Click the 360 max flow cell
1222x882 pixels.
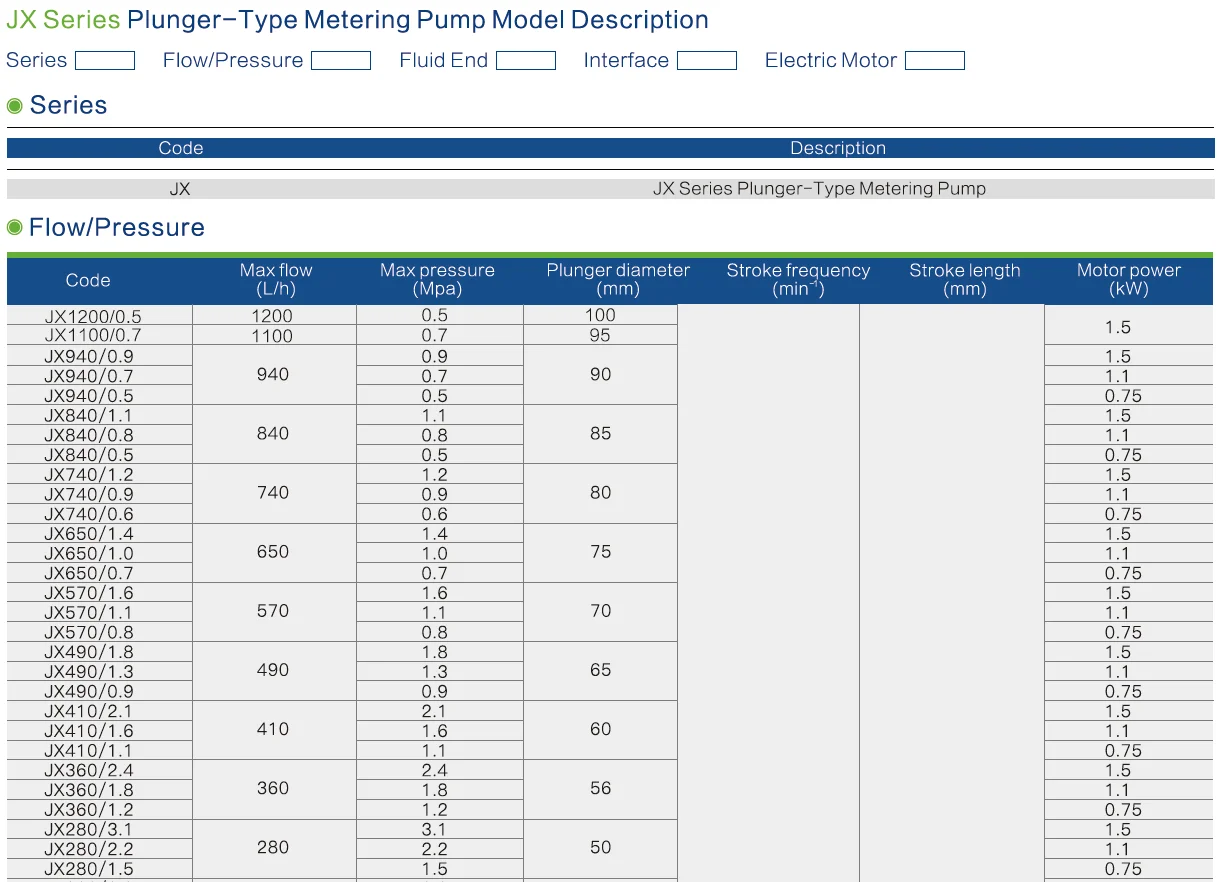[x=273, y=788]
